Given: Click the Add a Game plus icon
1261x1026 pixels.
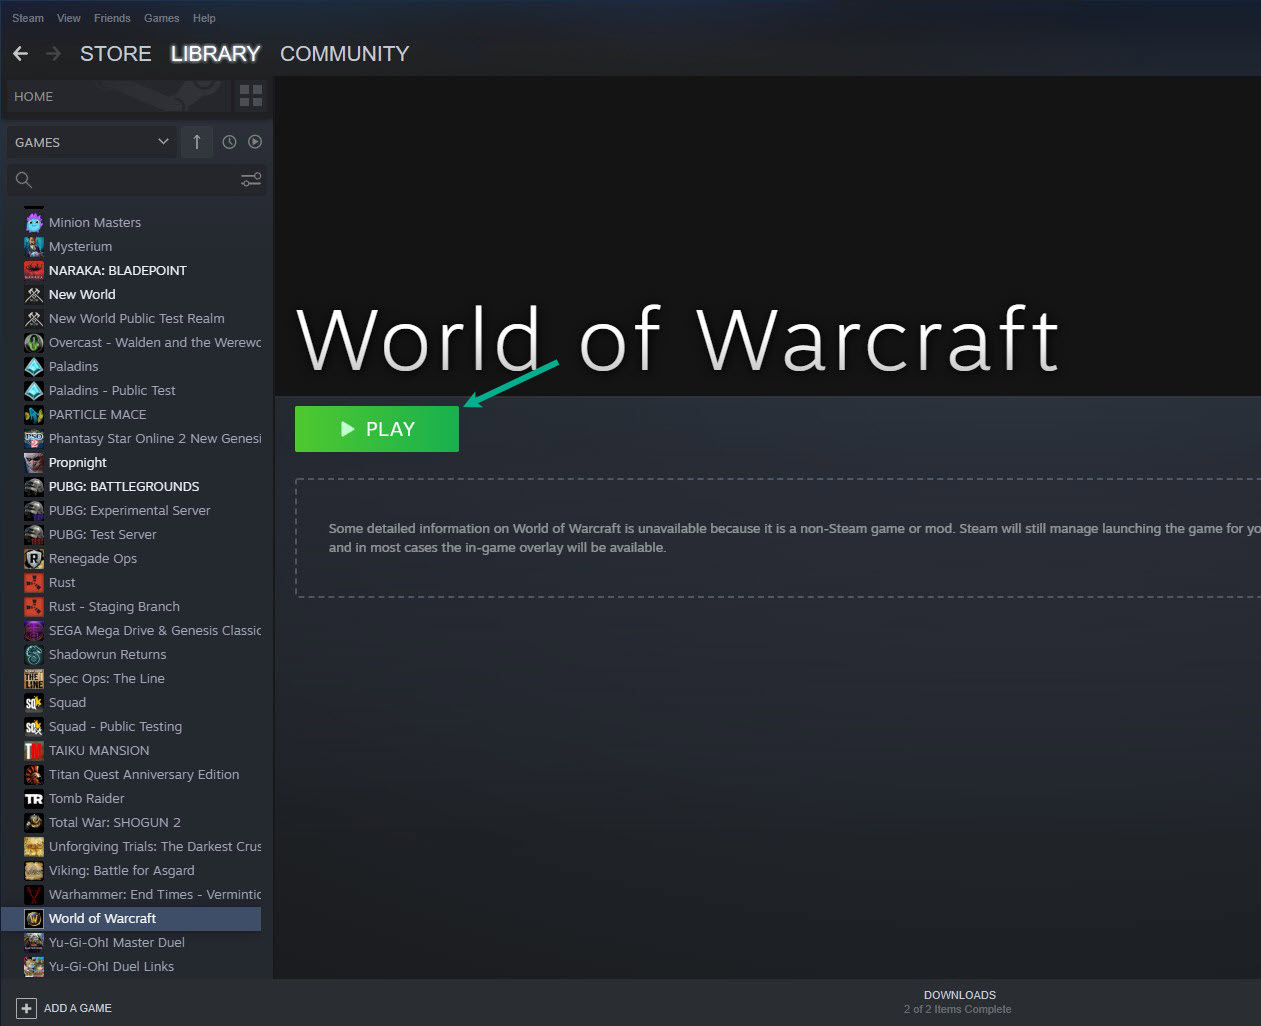Looking at the screenshot, I should click(27, 1008).
